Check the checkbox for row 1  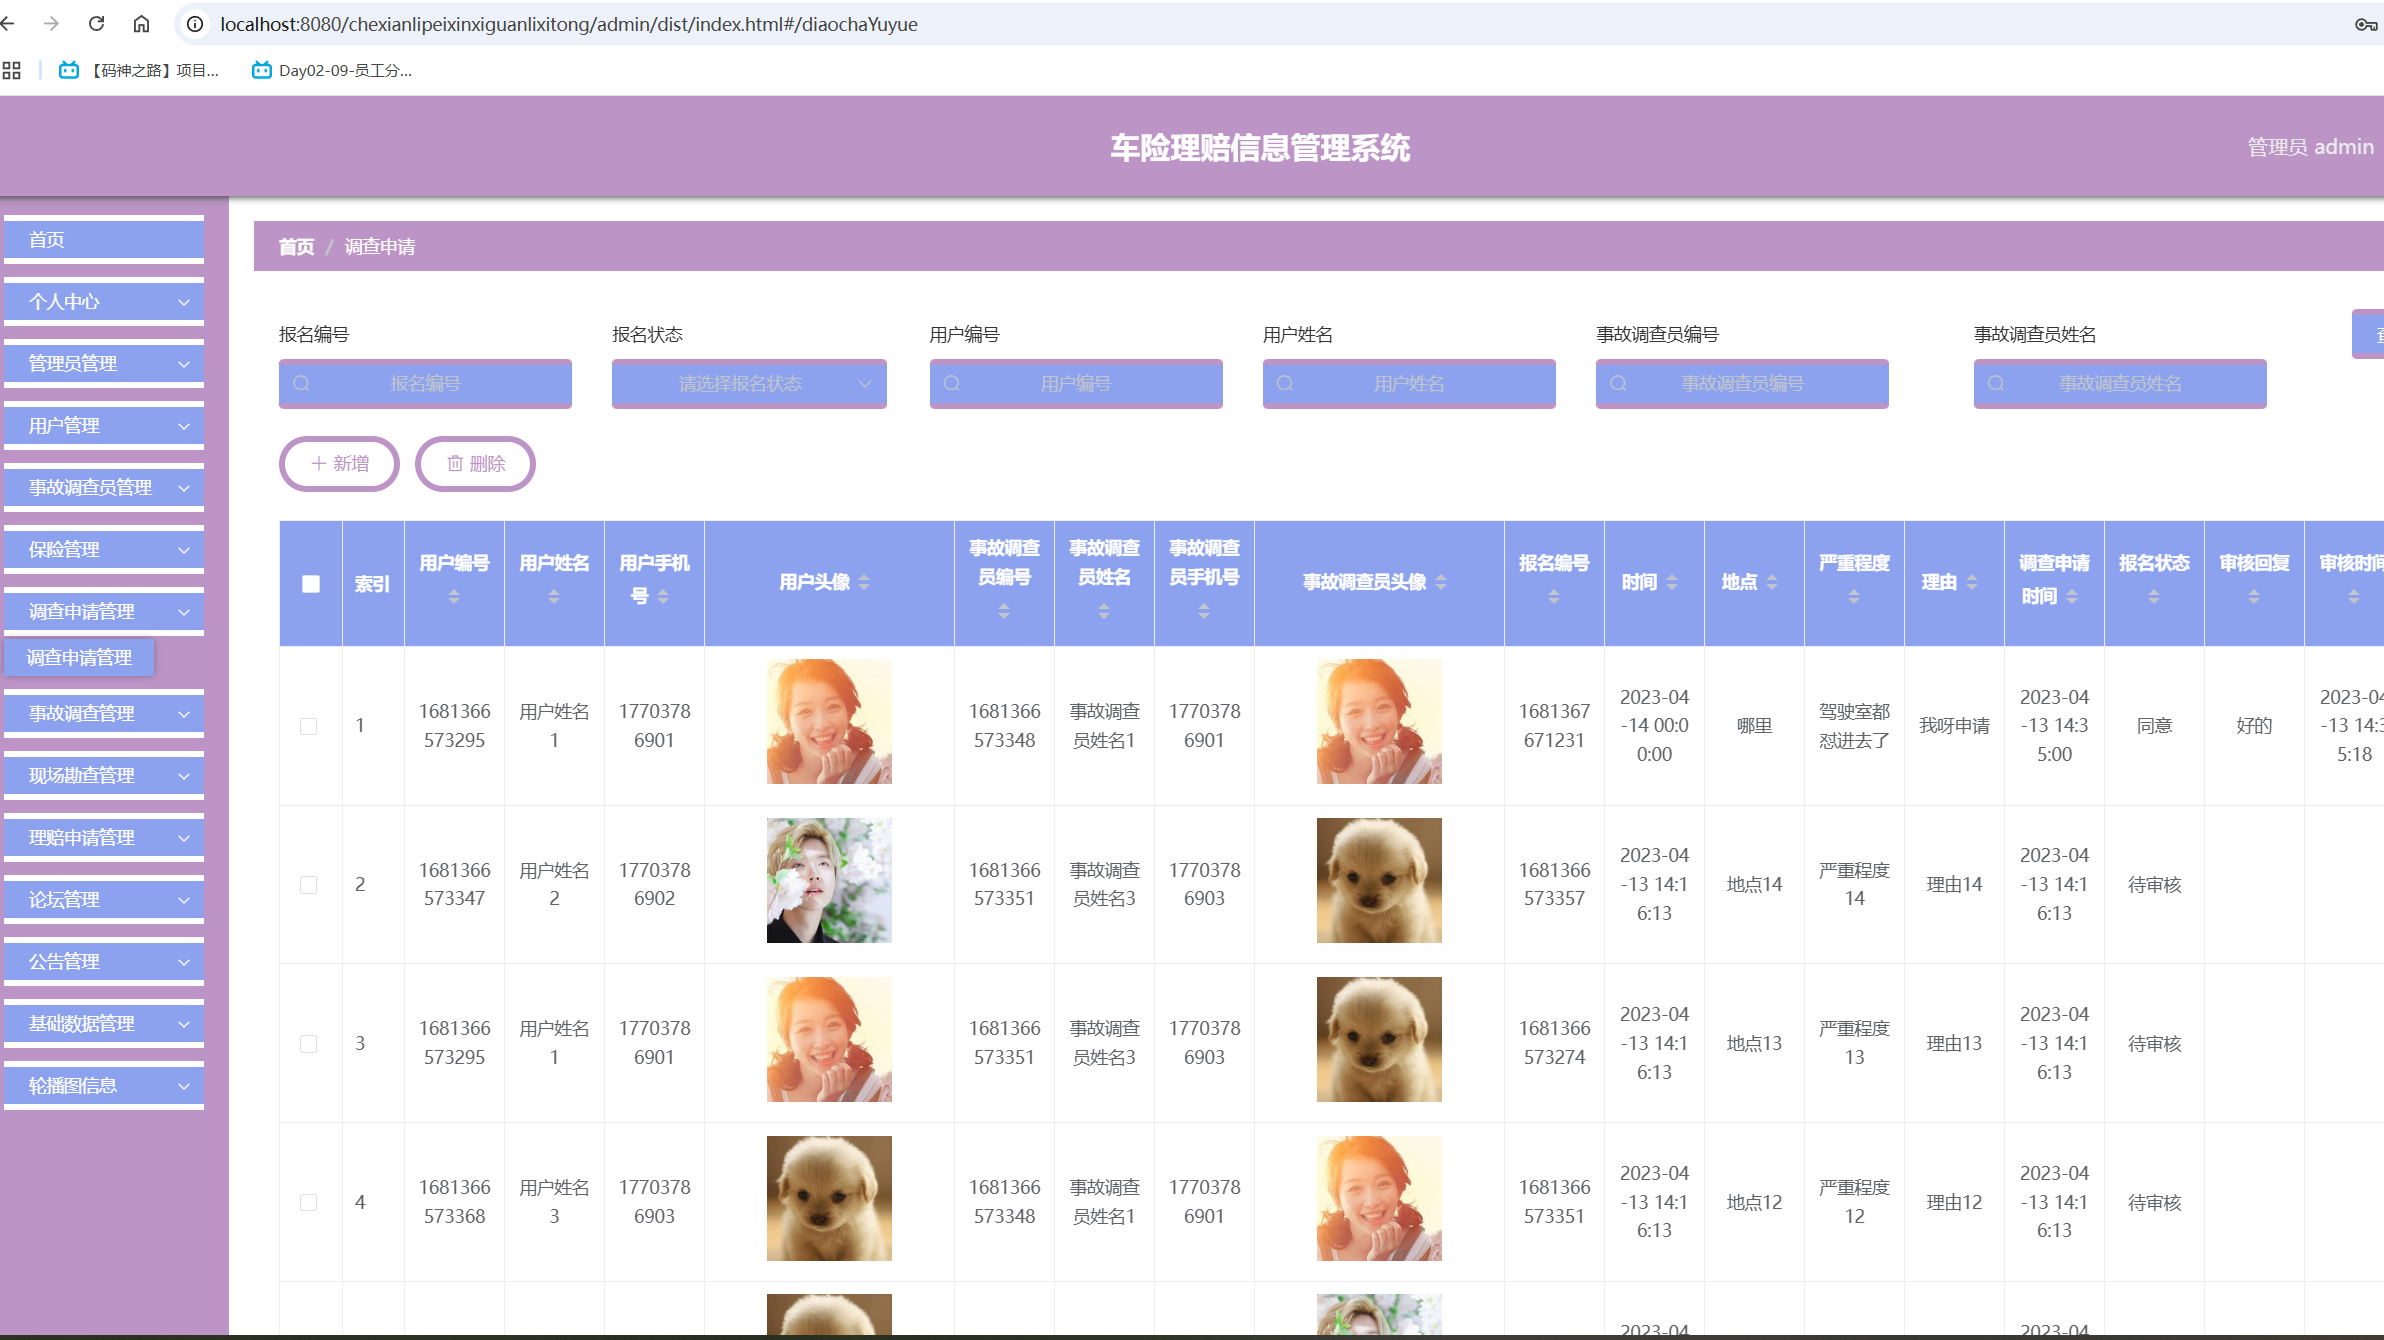[309, 726]
